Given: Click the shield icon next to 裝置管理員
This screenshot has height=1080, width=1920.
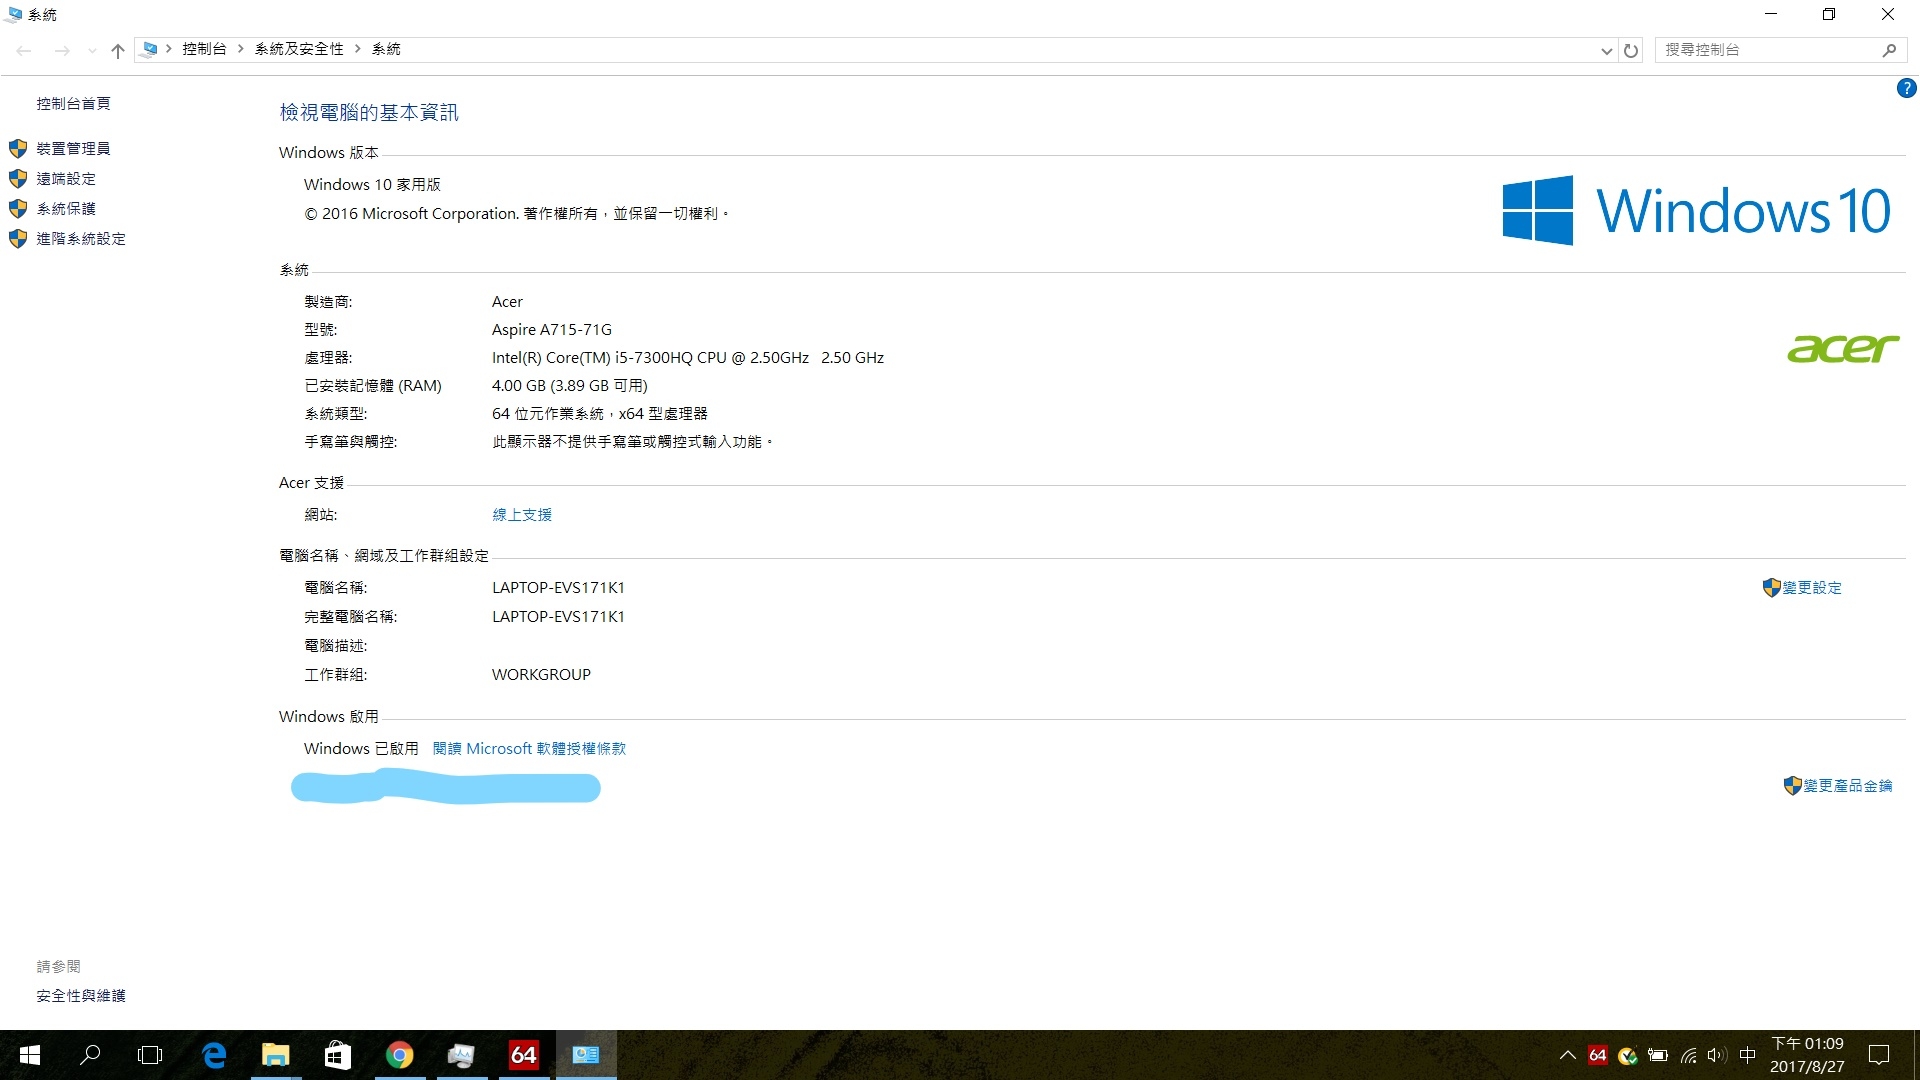Looking at the screenshot, I should click(18, 149).
